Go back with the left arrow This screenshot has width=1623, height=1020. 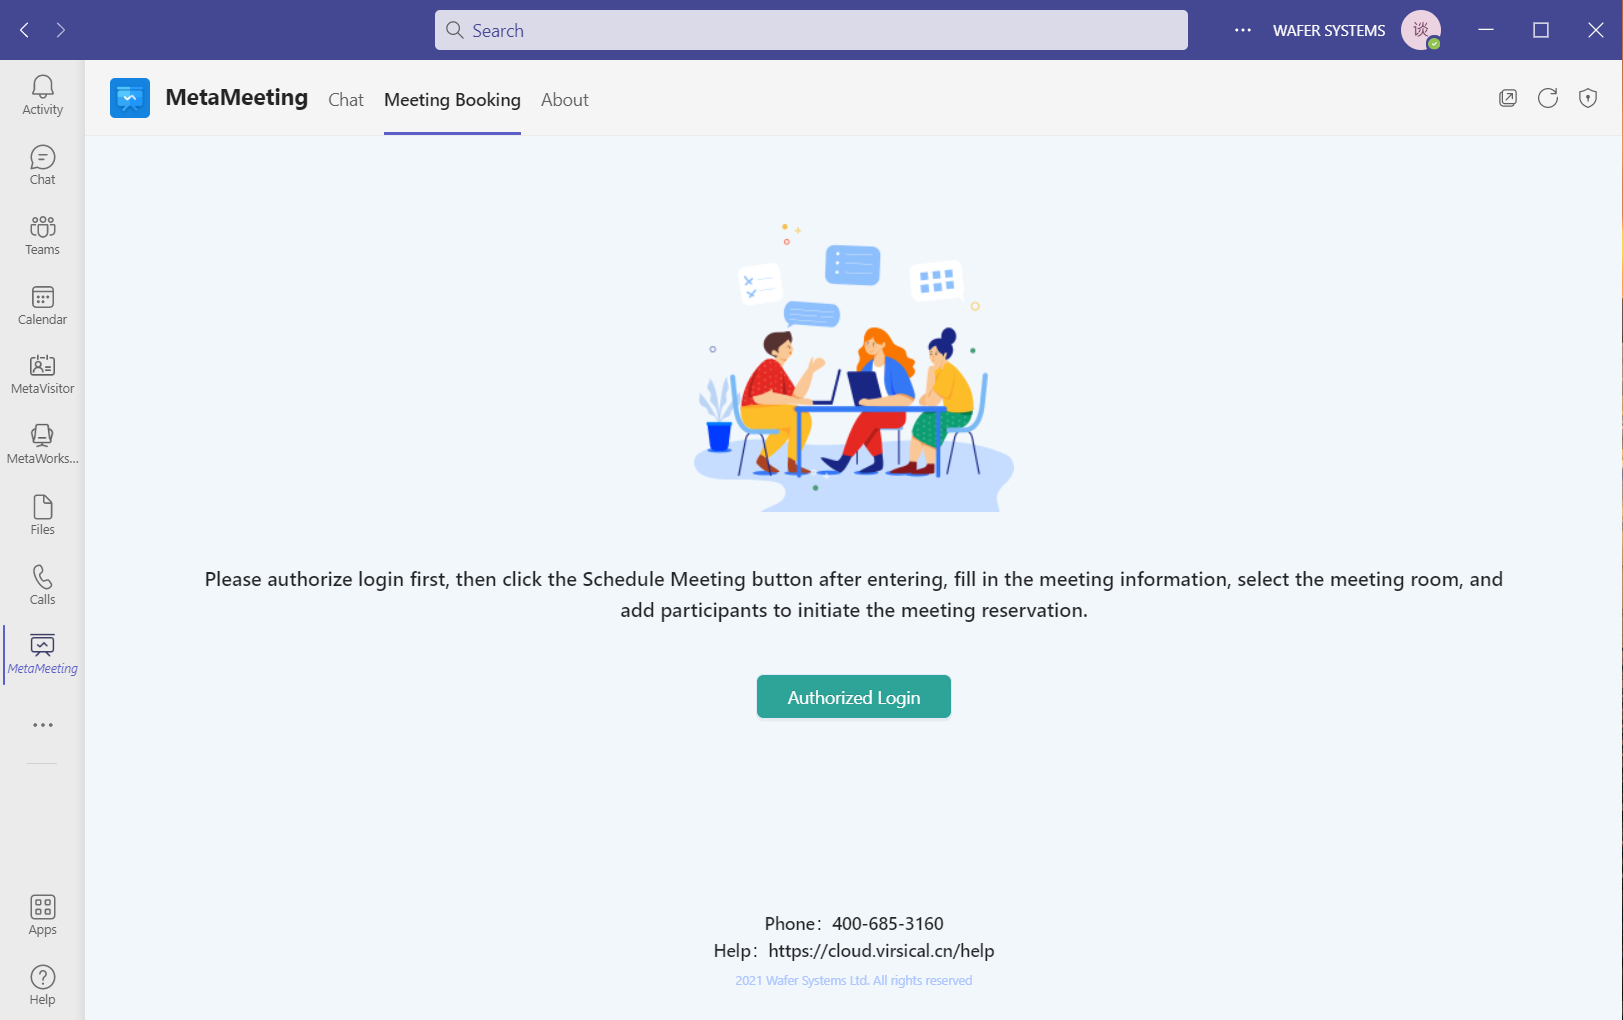(25, 30)
